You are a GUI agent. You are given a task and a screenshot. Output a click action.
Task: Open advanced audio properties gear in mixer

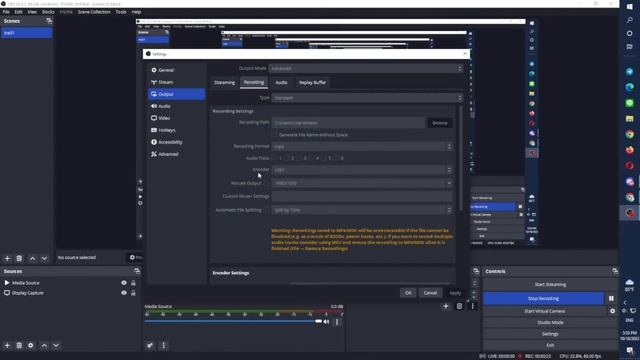click(x=150, y=345)
